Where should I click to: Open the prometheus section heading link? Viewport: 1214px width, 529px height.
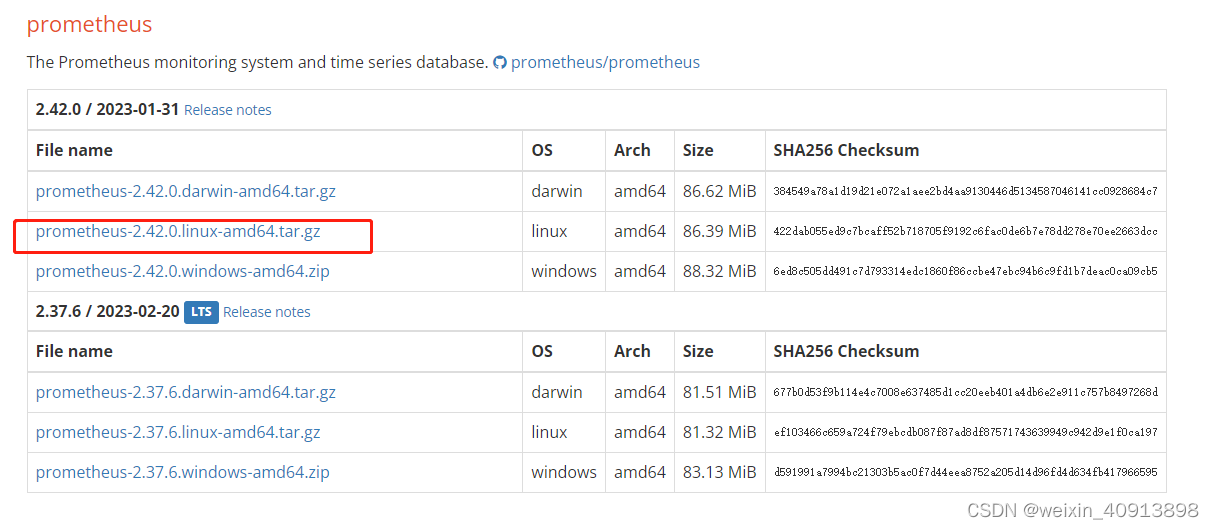pyautogui.click(x=89, y=23)
